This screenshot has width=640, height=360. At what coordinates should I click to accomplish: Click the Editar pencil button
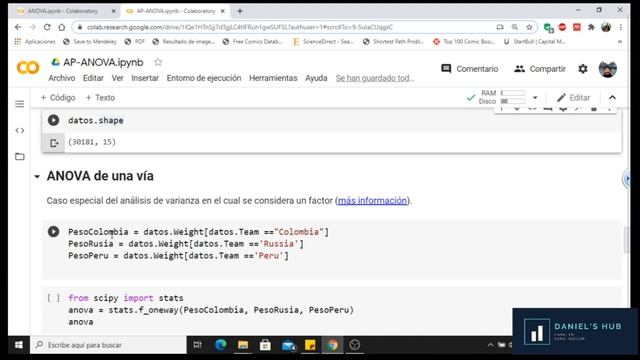pyautogui.click(x=574, y=98)
